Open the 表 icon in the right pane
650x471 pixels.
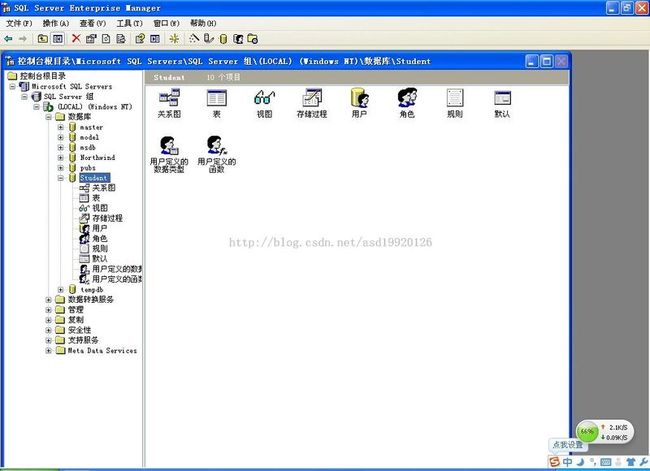tap(216, 103)
